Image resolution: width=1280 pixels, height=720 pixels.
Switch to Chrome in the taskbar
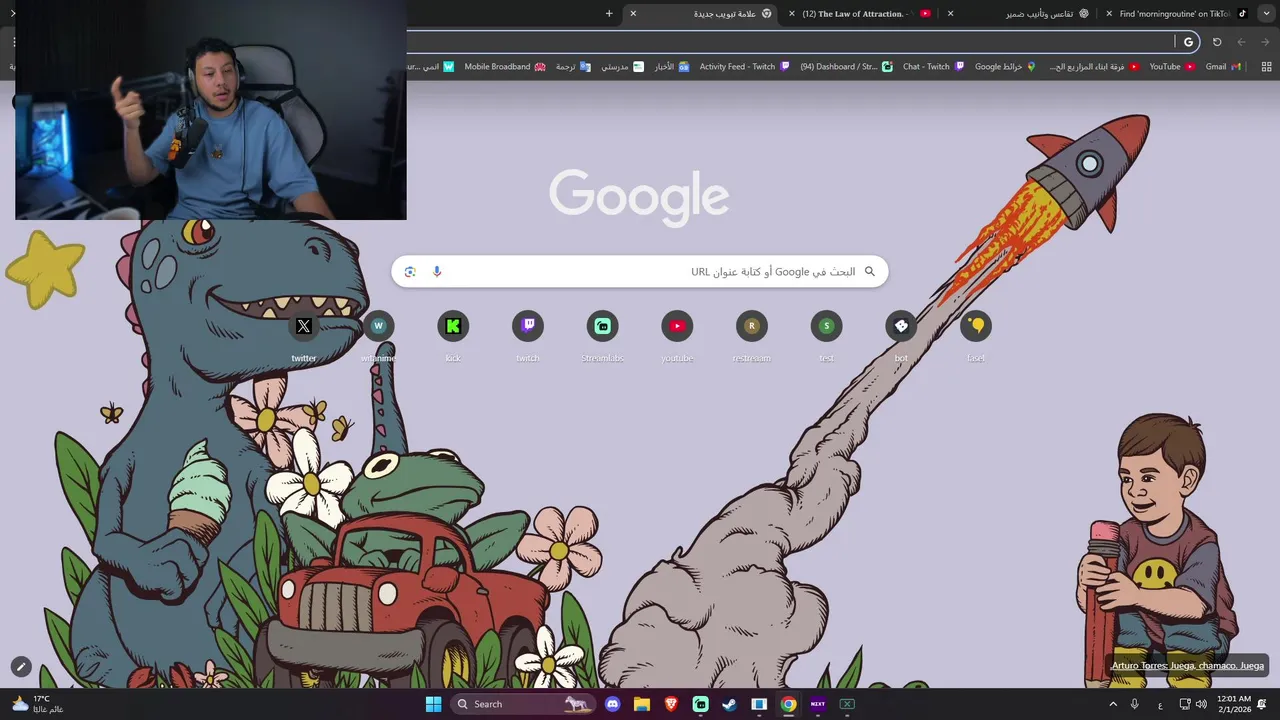(789, 704)
